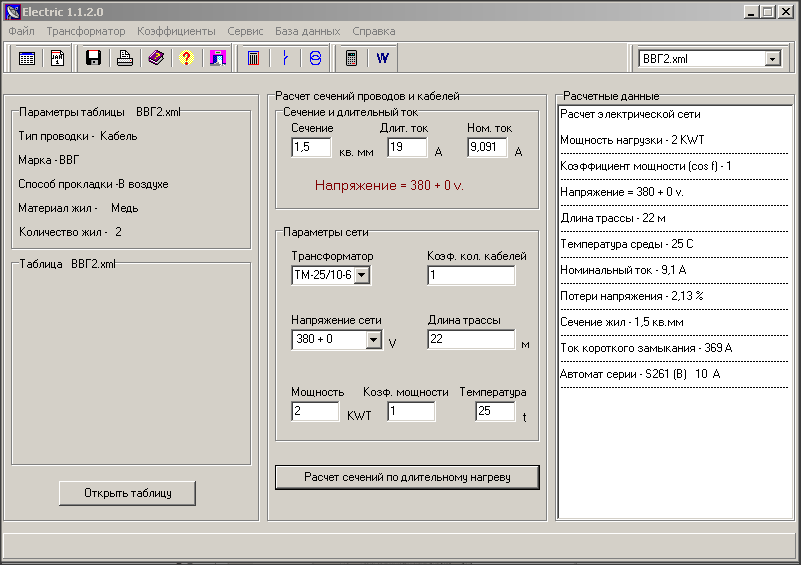The width and height of the screenshot is (801, 565).
Task: Click the magenta exit door icon
Action: tap(216, 58)
